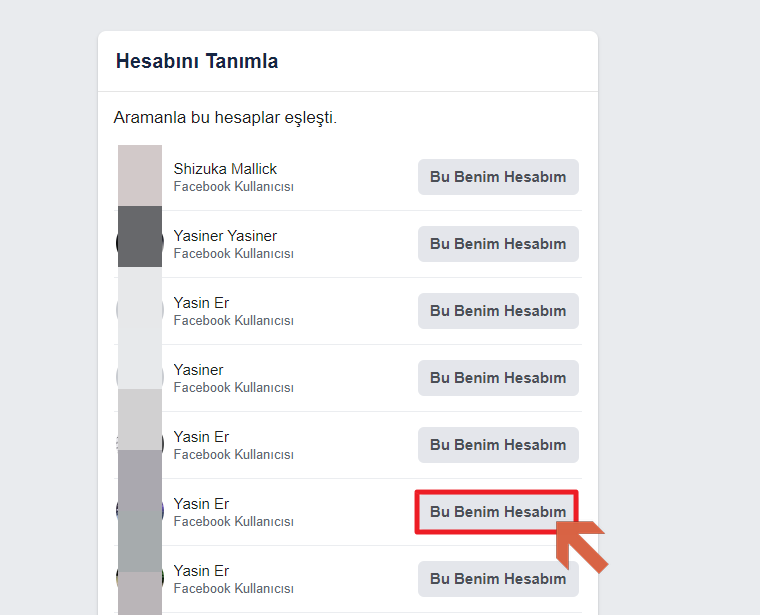Choose Bu Benim Hesabım beside Yasiner Yasiner
Screen dimensions: 760x615
[498, 244]
